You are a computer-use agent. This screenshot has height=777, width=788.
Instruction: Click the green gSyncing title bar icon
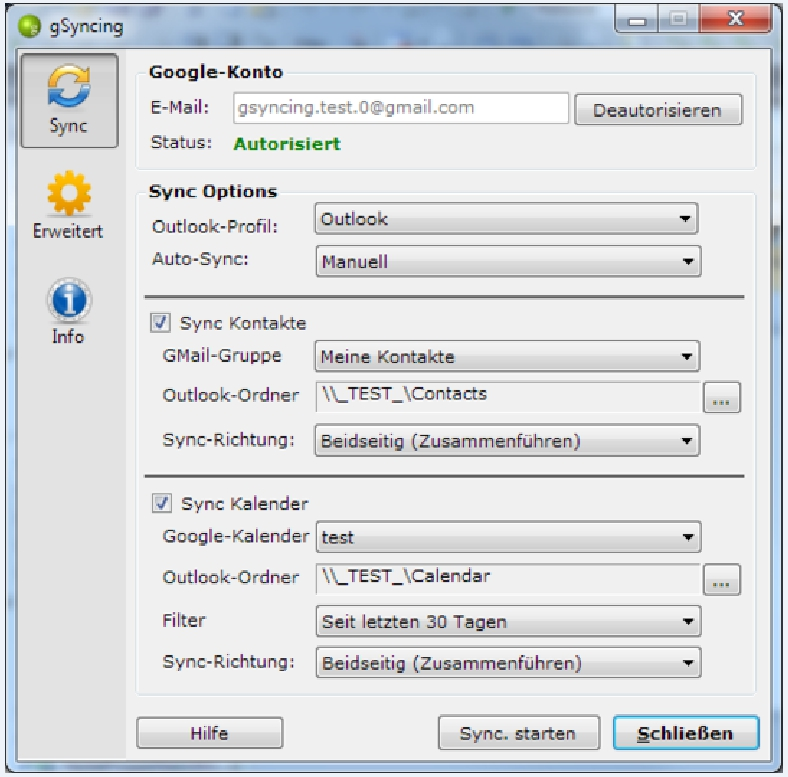coord(29,26)
